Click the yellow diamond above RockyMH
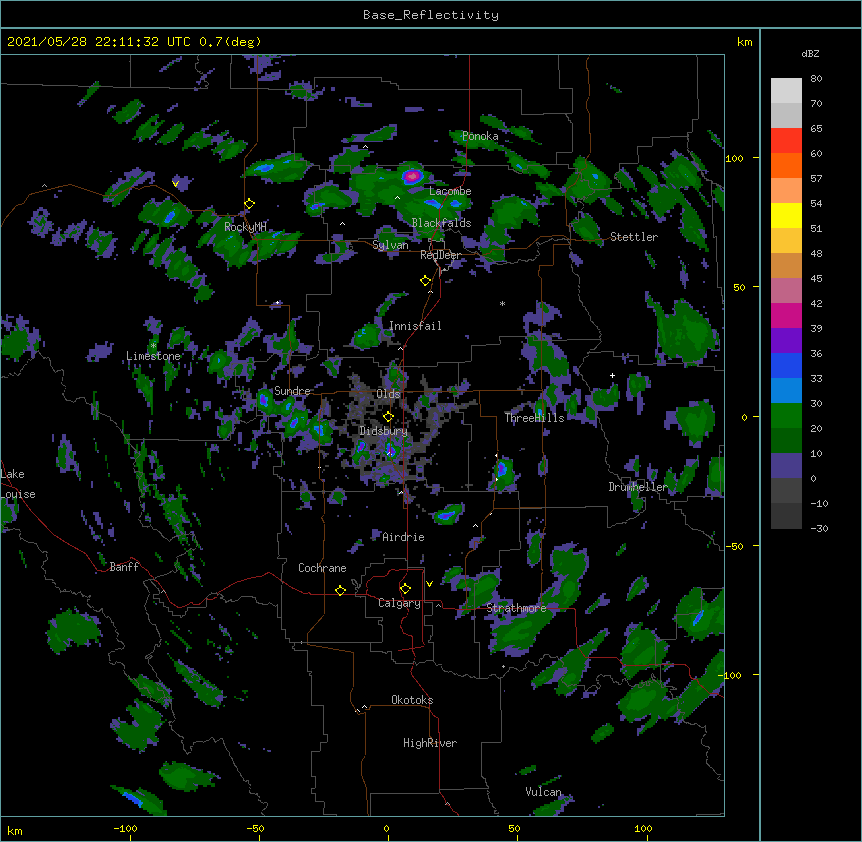Screen dimensions: 862x842 (250, 203)
